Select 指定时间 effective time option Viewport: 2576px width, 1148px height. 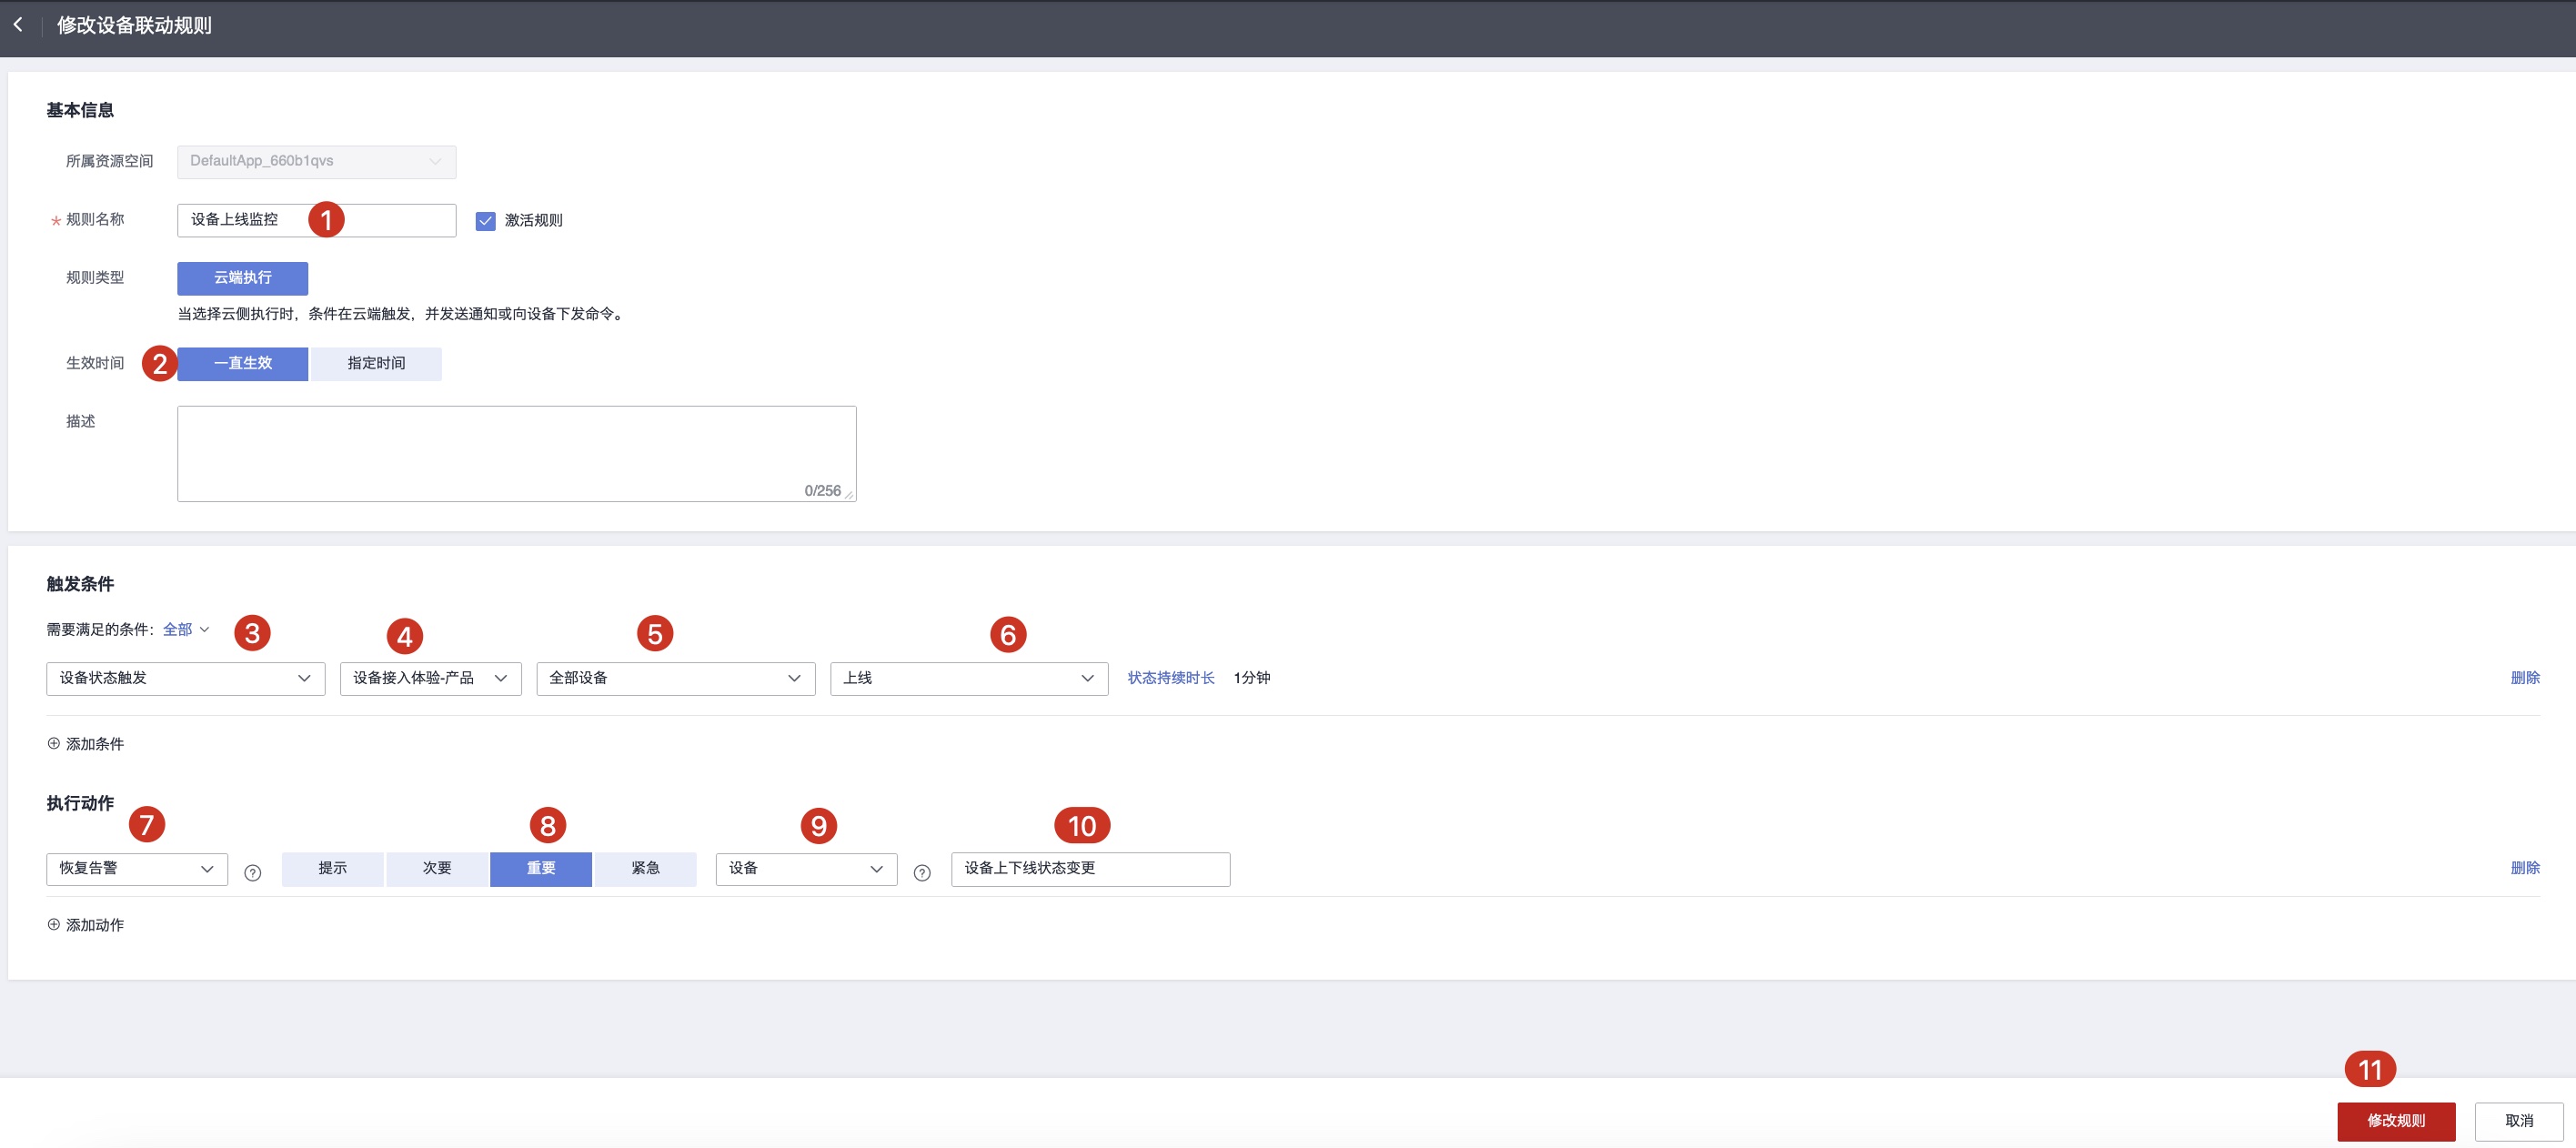pyautogui.click(x=376, y=363)
